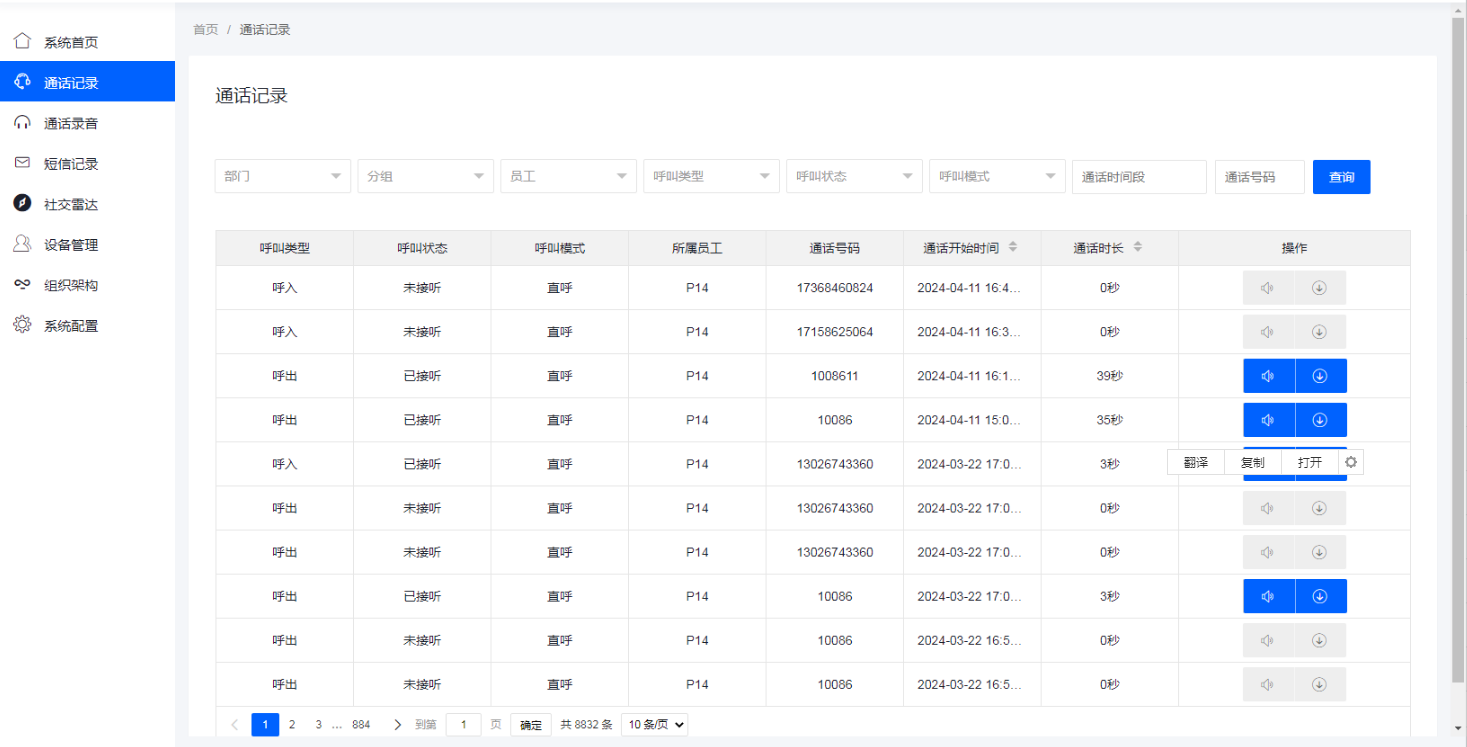The image size is (1467, 747).
Task: Go to 系统首页 via sidebar icon
Action: pos(65,41)
